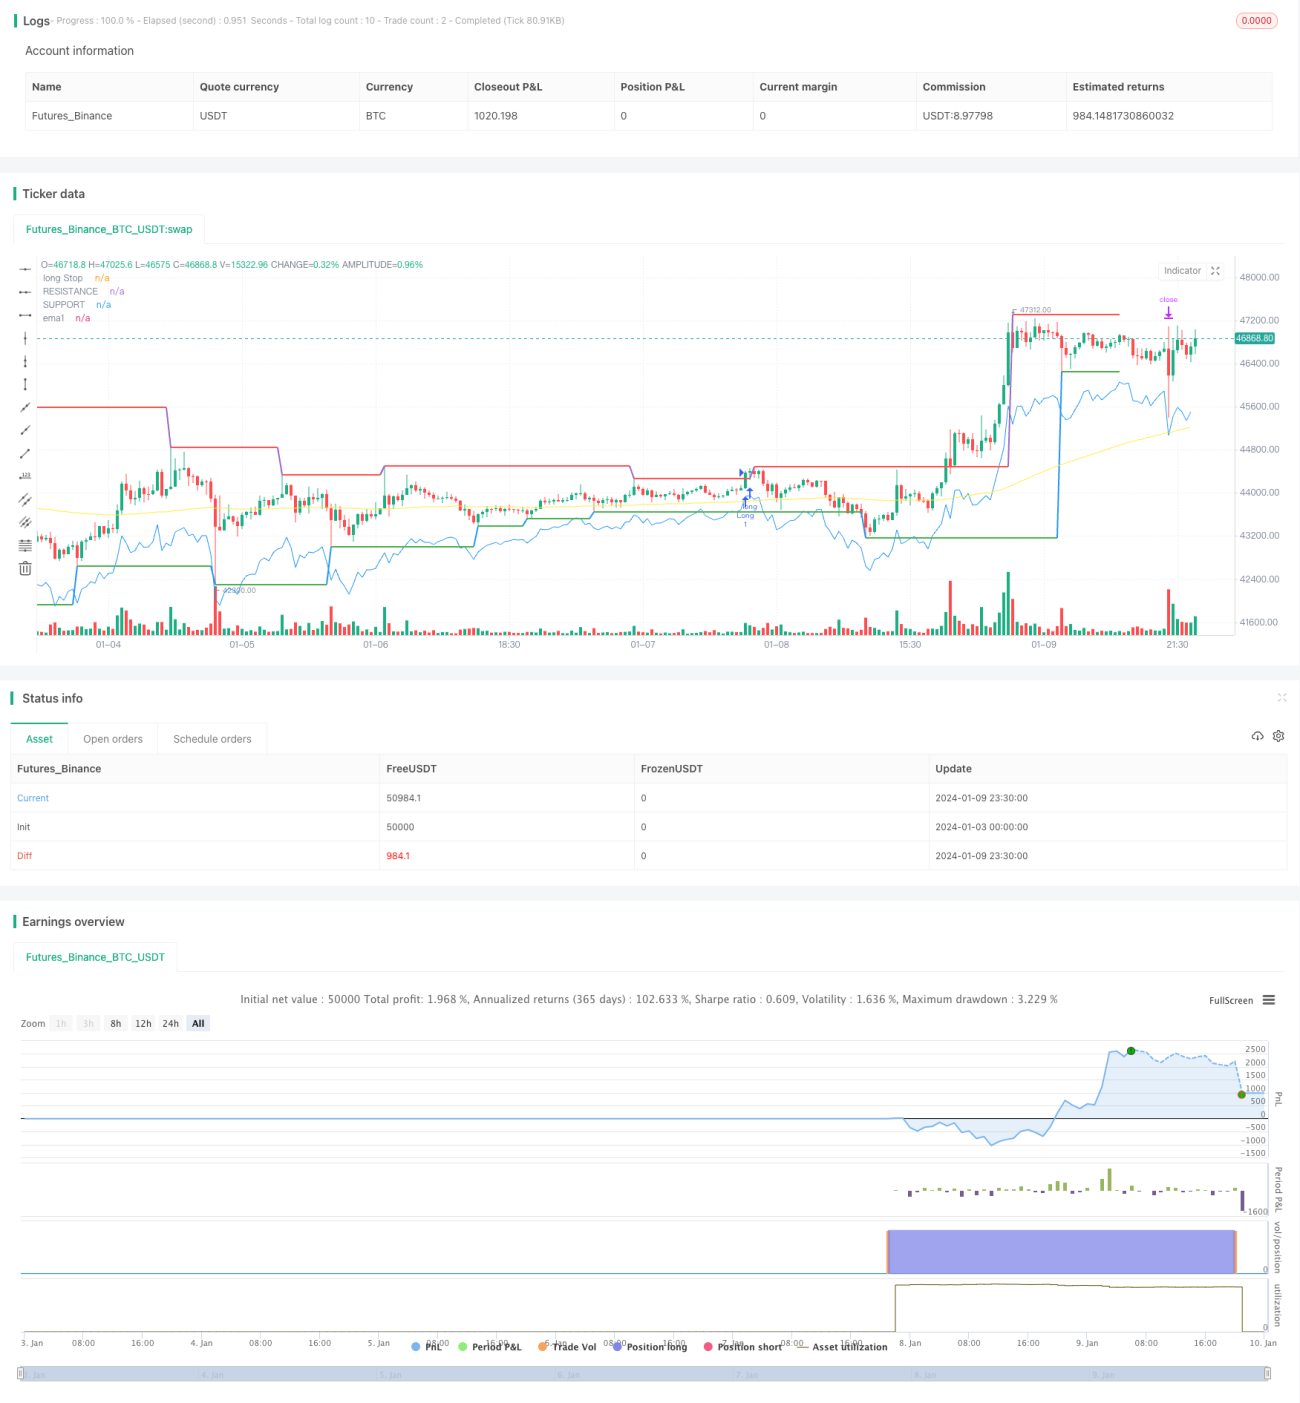Image resolution: width=1300 pixels, height=1403 pixels.
Task: Select the parallel channel line tool
Action: coord(25,499)
